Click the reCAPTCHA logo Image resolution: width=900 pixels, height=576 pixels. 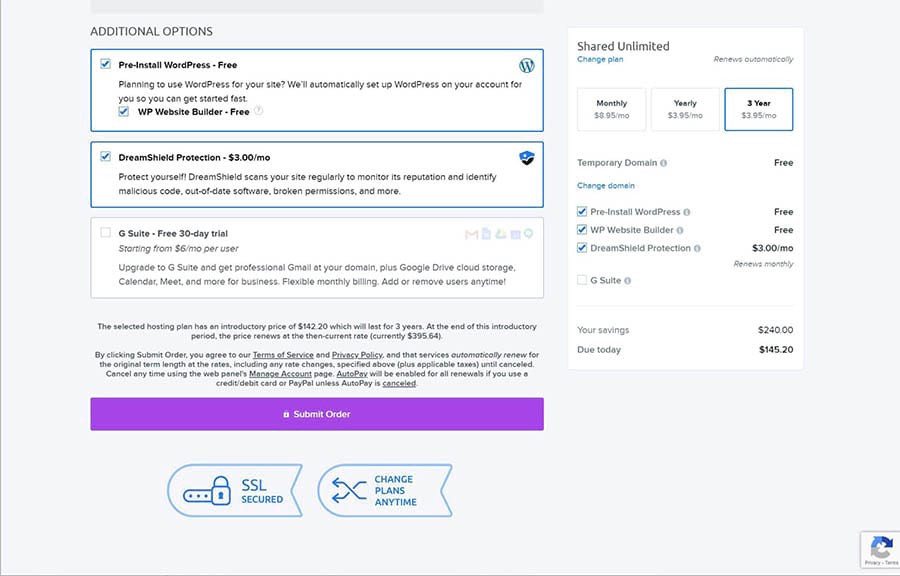[881, 547]
